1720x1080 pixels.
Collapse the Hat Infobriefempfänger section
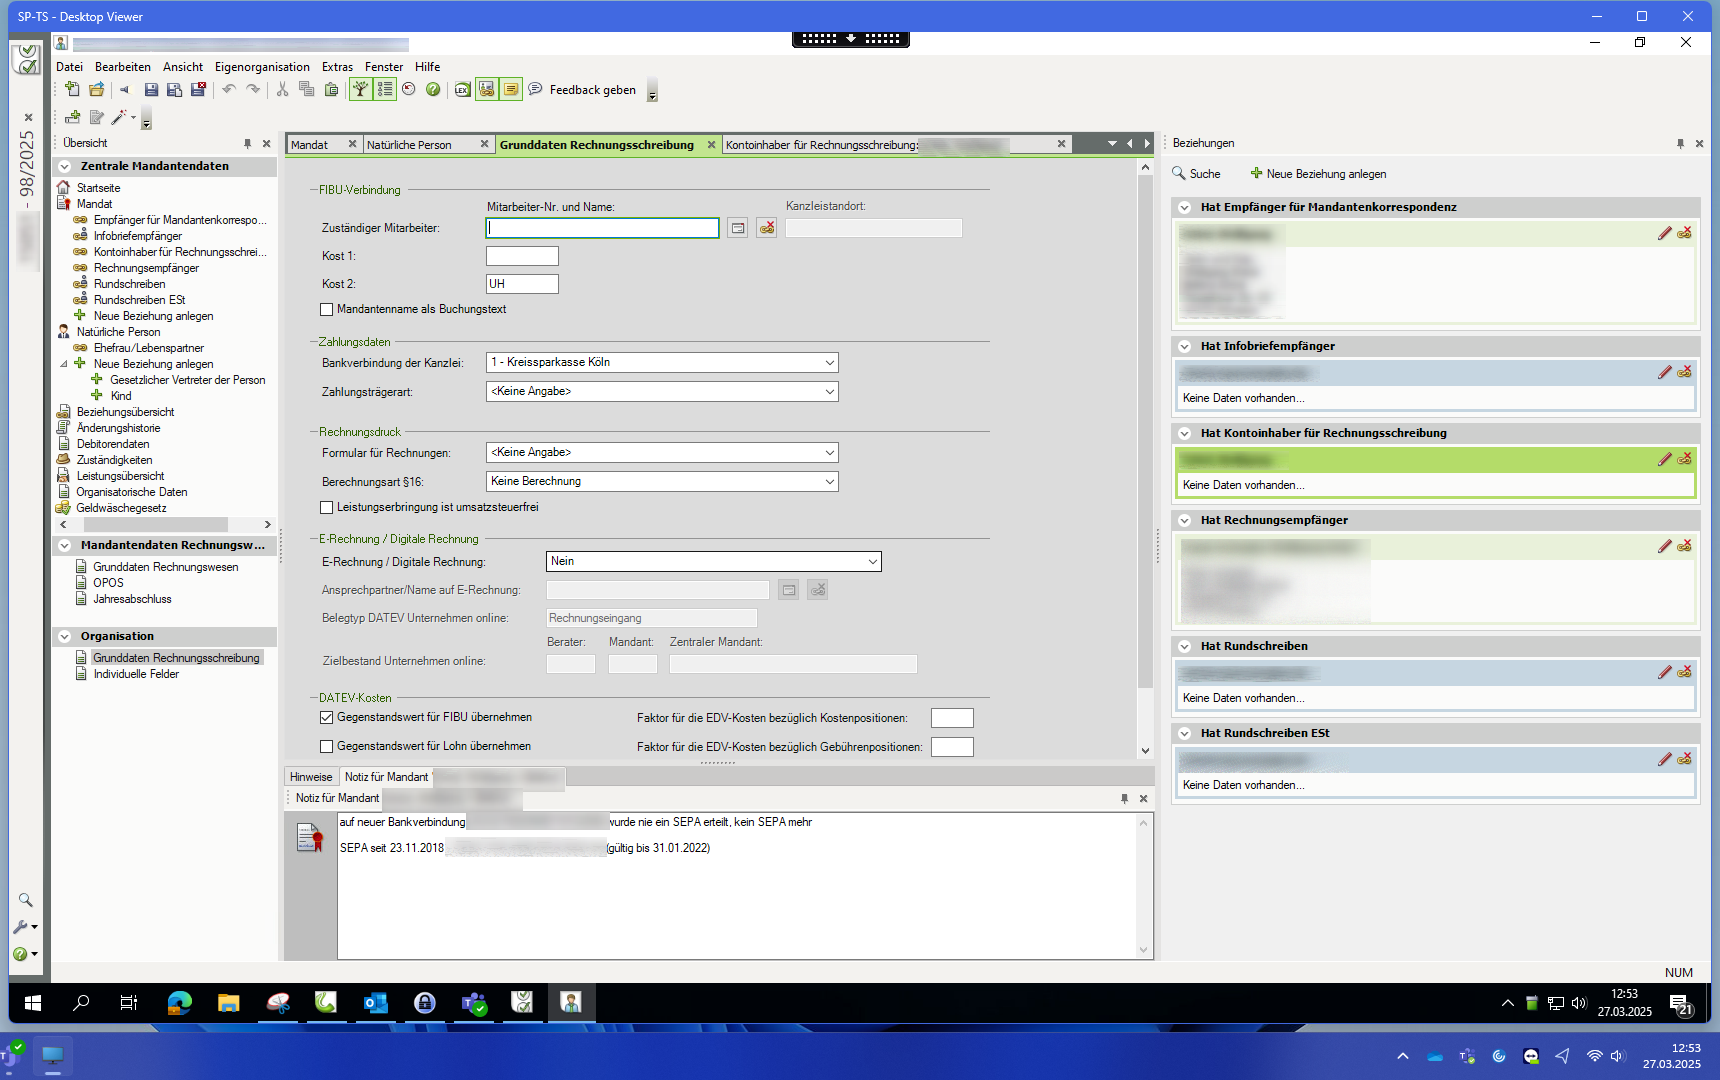[1185, 347]
